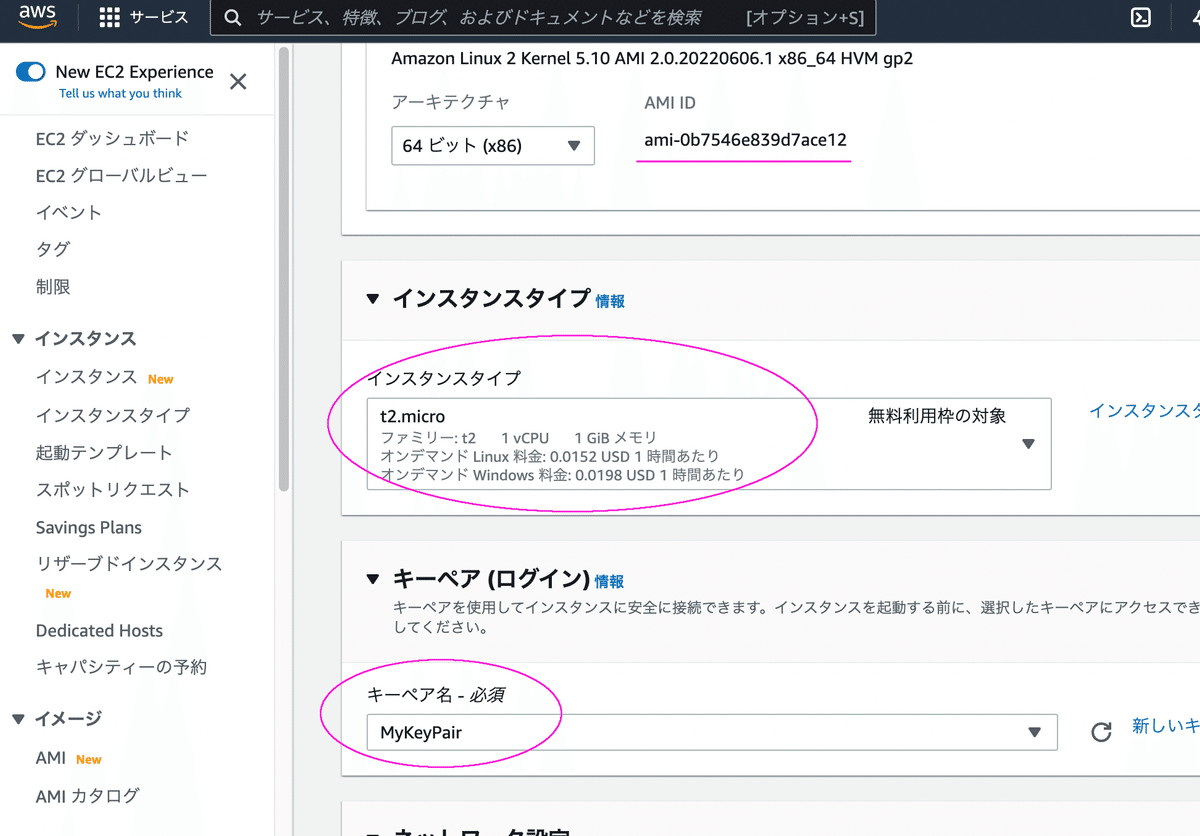Click the sidebar vertical scrollbar
The image size is (1200, 836).
point(284,270)
